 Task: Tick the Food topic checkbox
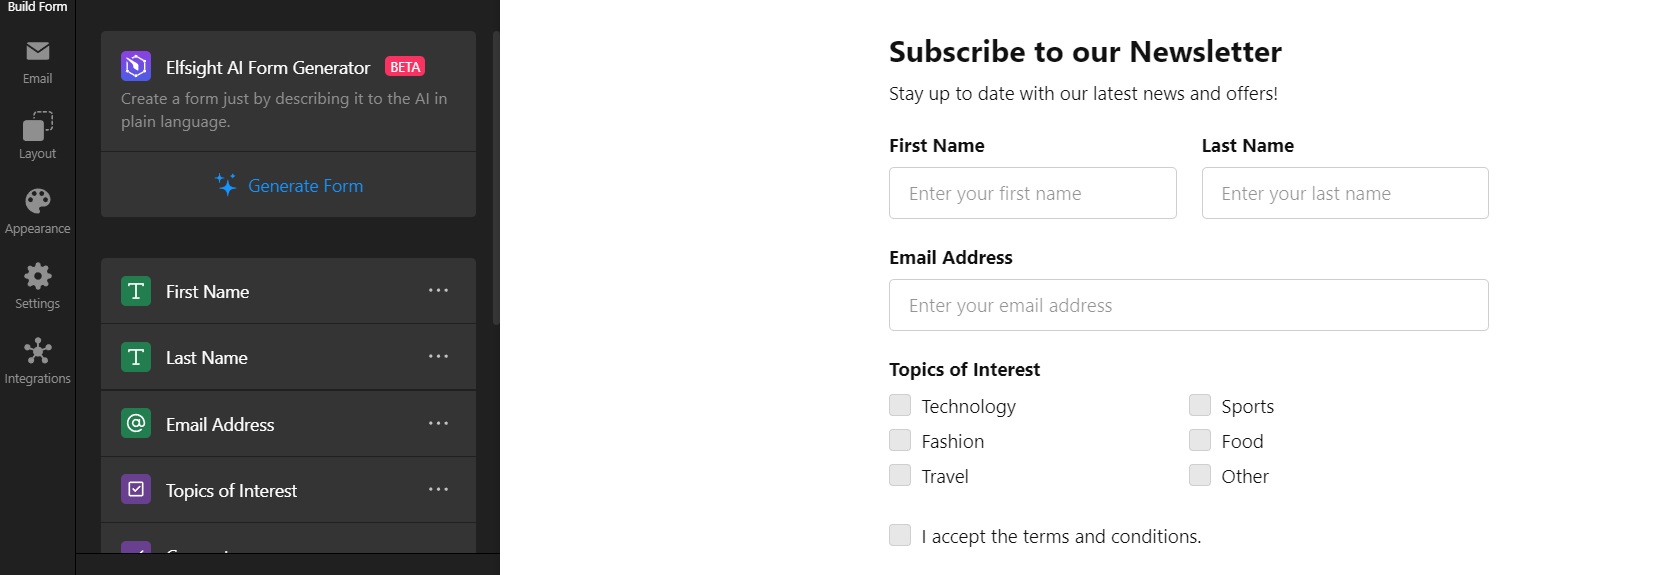[1200, 440]
